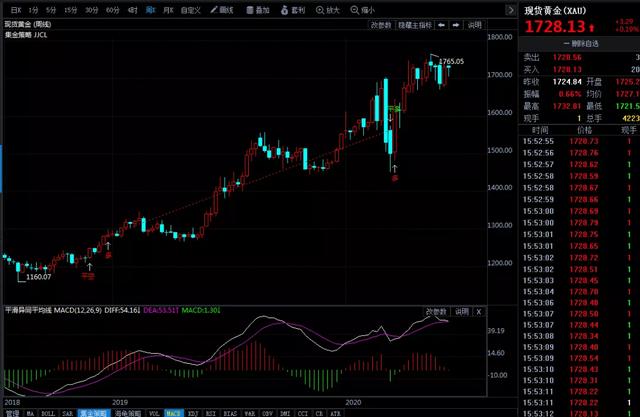Toggle the MACD indicator tab
Viewport: 640px width, 417px height.
(174, 411)
